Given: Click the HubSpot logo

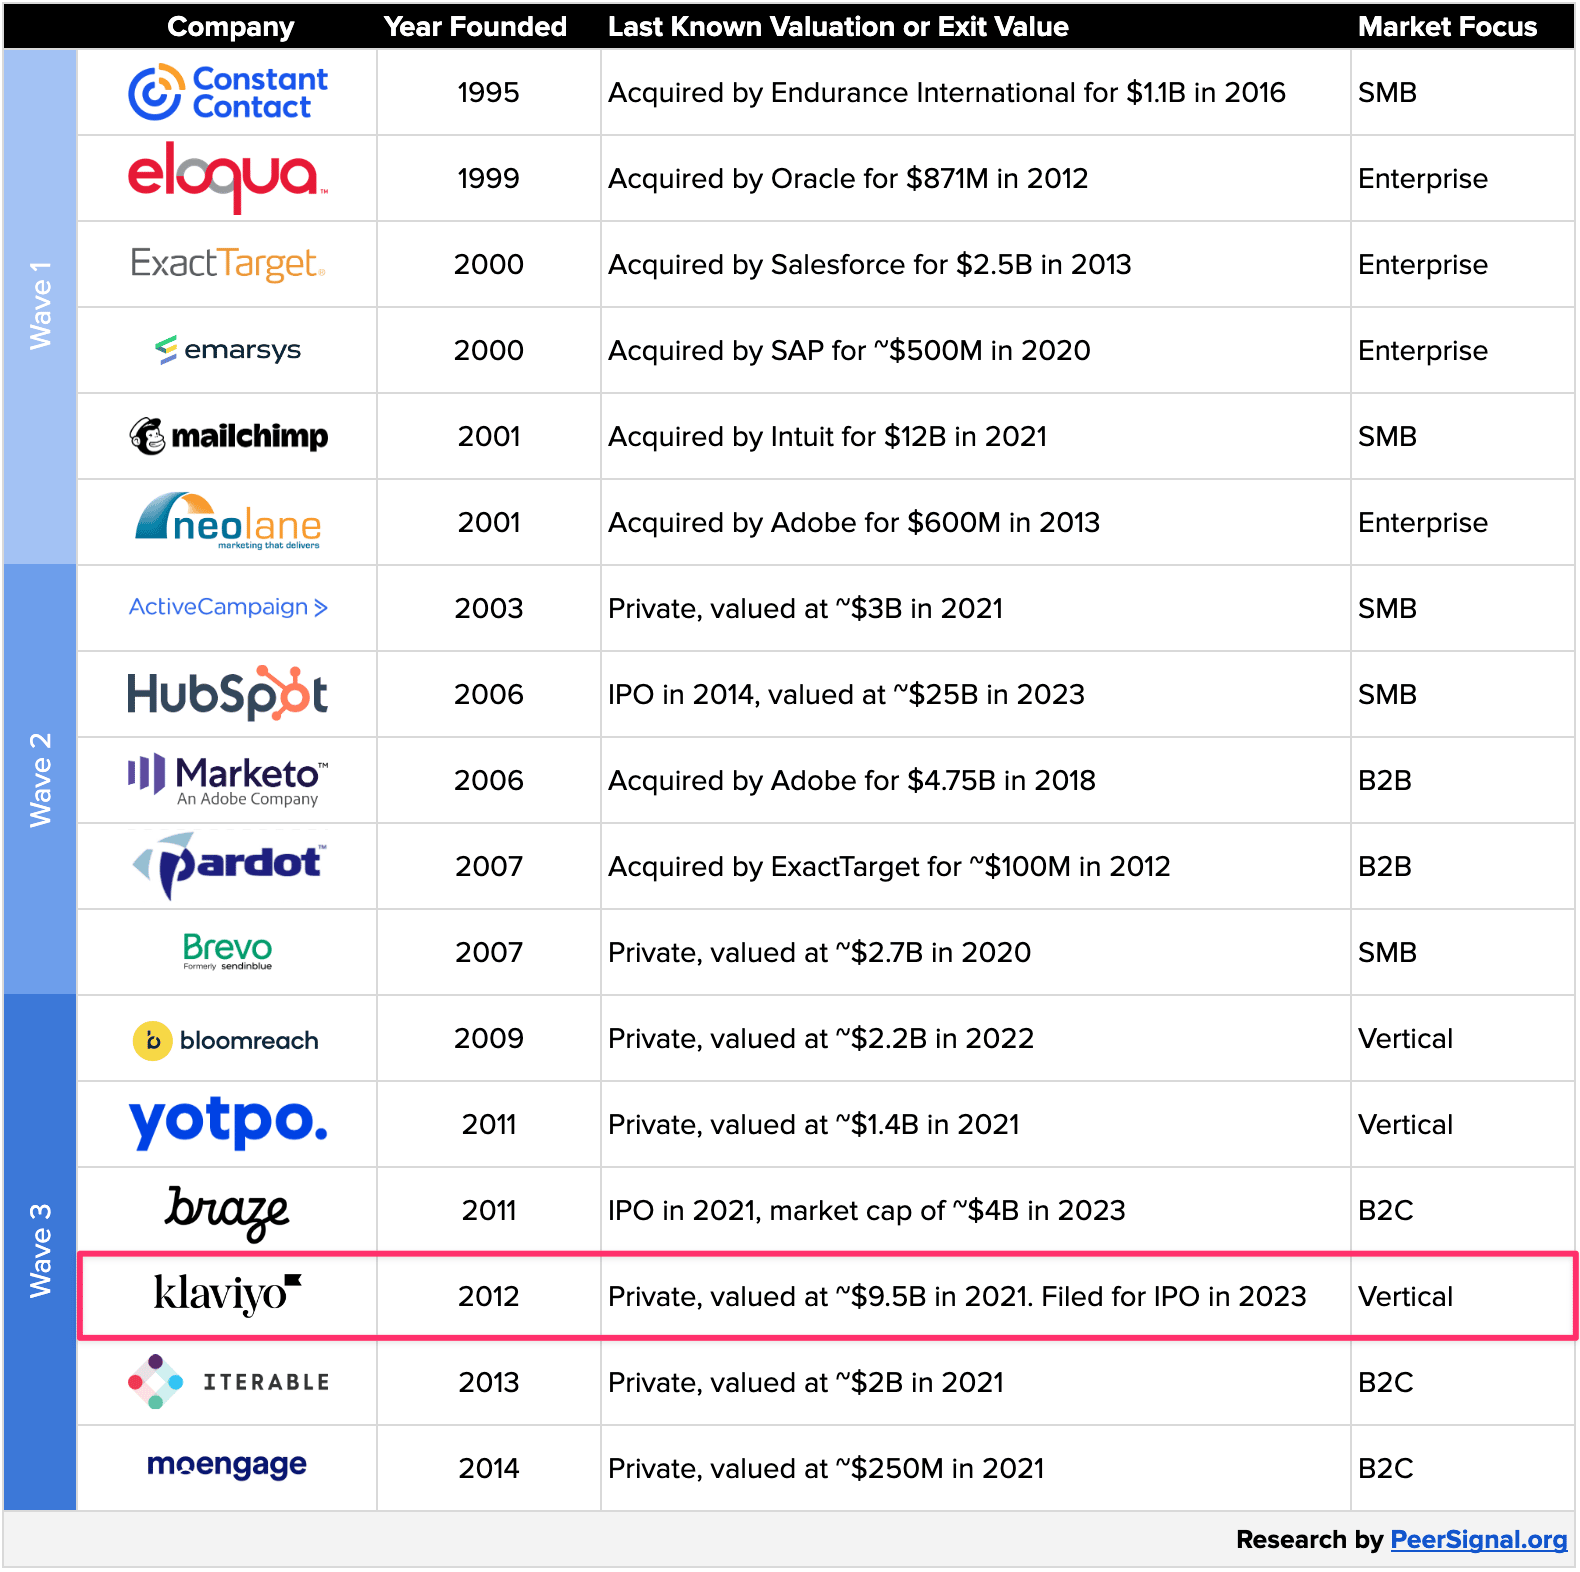Looking at the screenshot, I should click(228, 693).
